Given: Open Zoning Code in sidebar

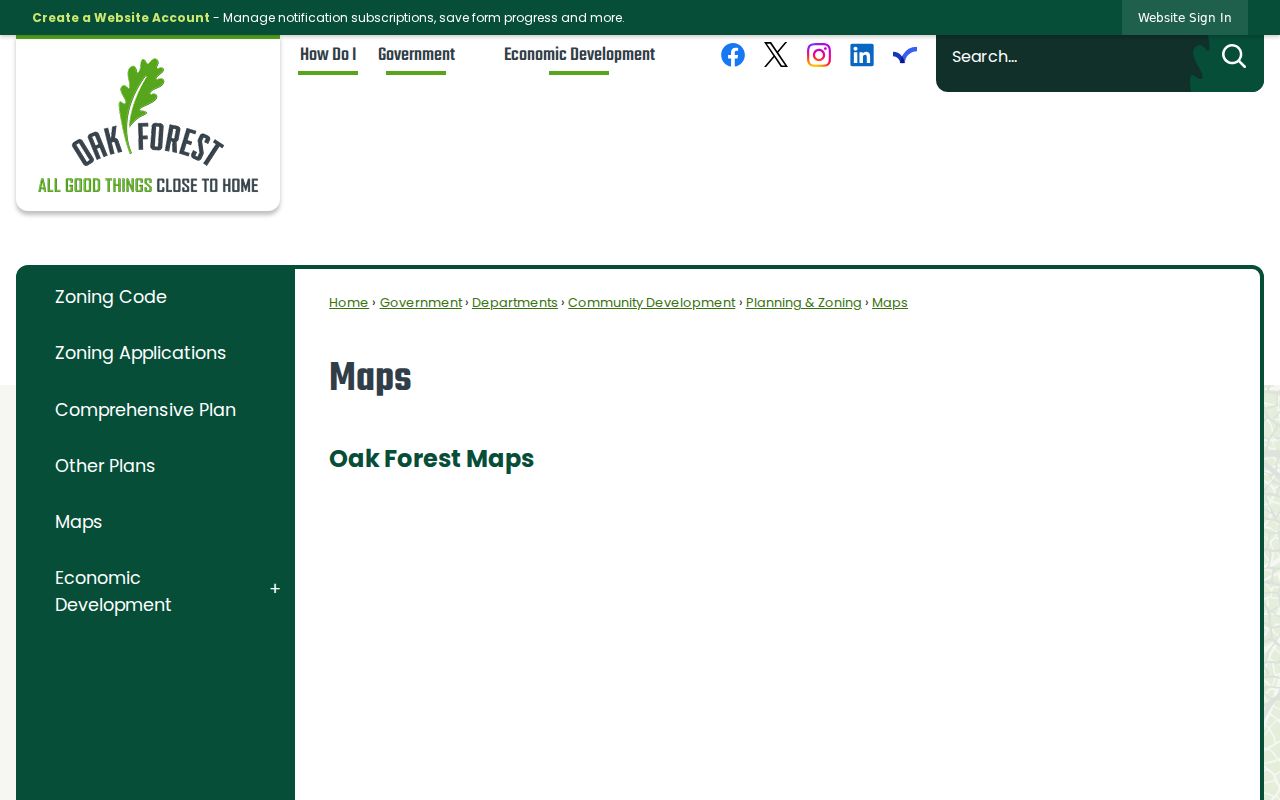Looking at the screenshot, I should (111, 297).
